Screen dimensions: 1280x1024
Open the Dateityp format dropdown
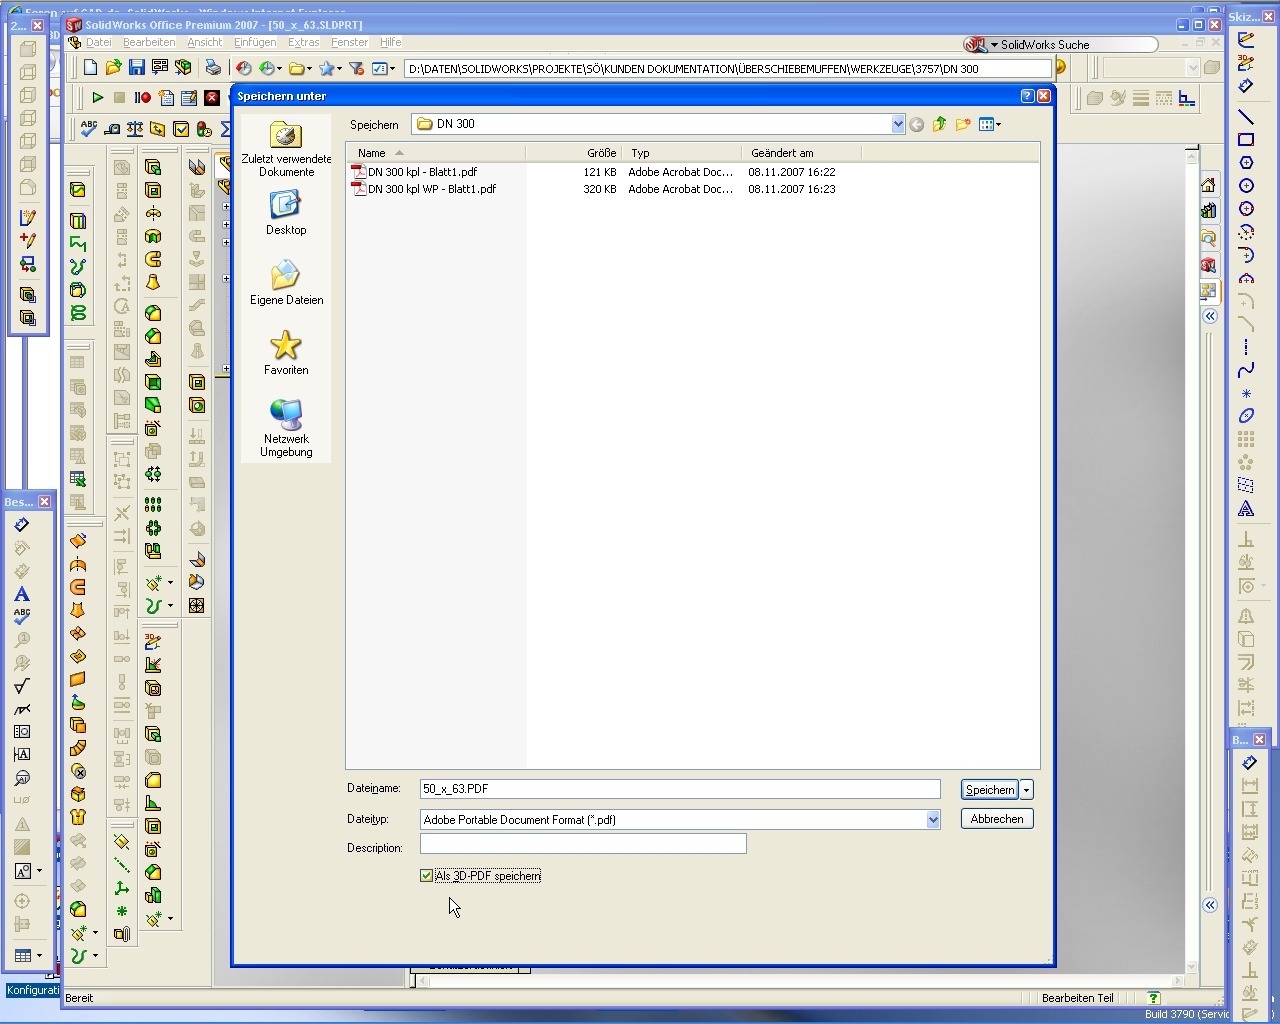click(932, 819)
